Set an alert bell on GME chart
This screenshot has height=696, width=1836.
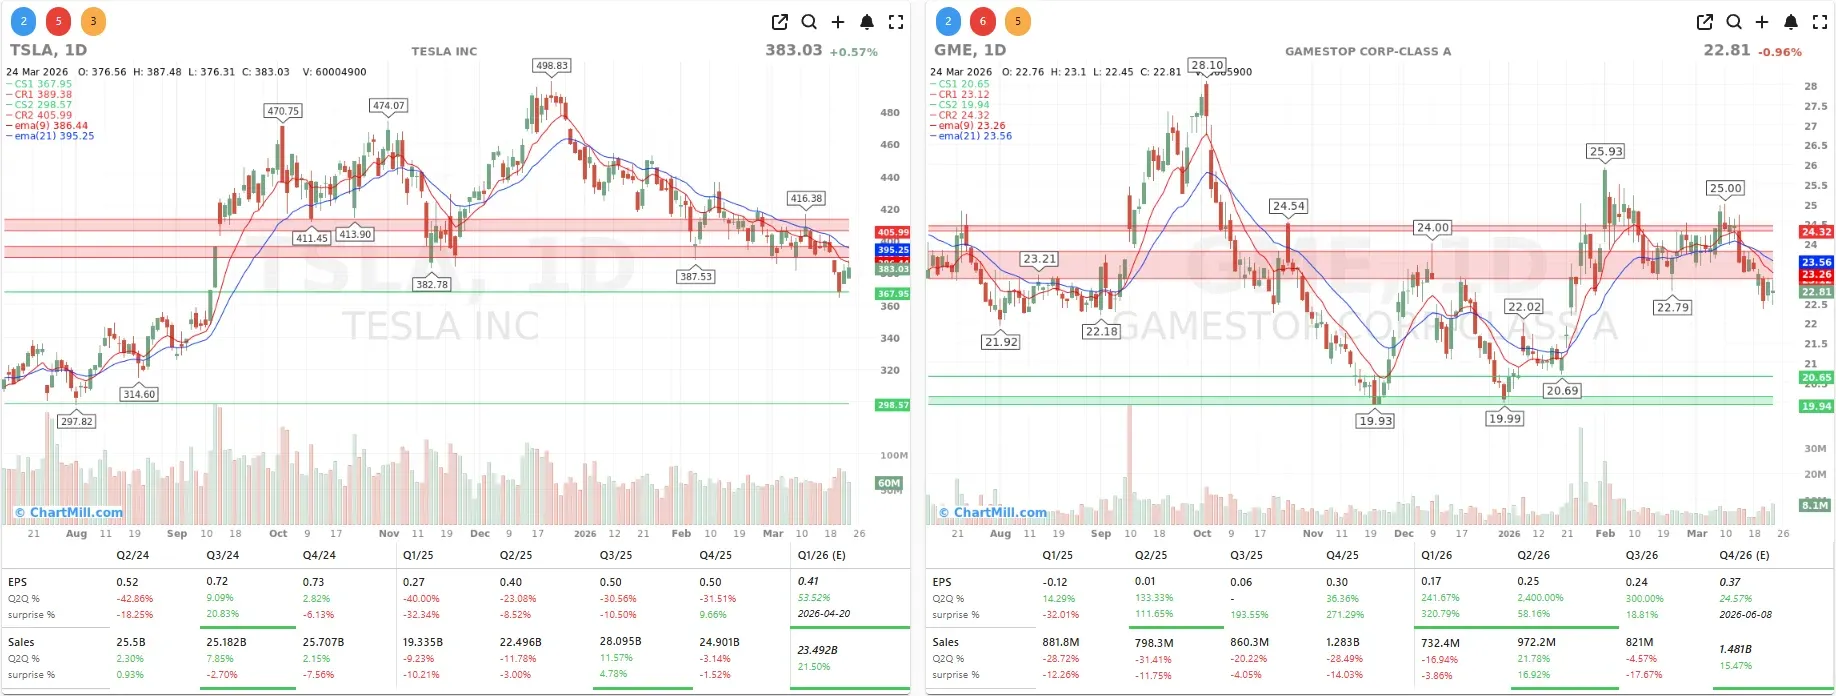point(1791,22)
